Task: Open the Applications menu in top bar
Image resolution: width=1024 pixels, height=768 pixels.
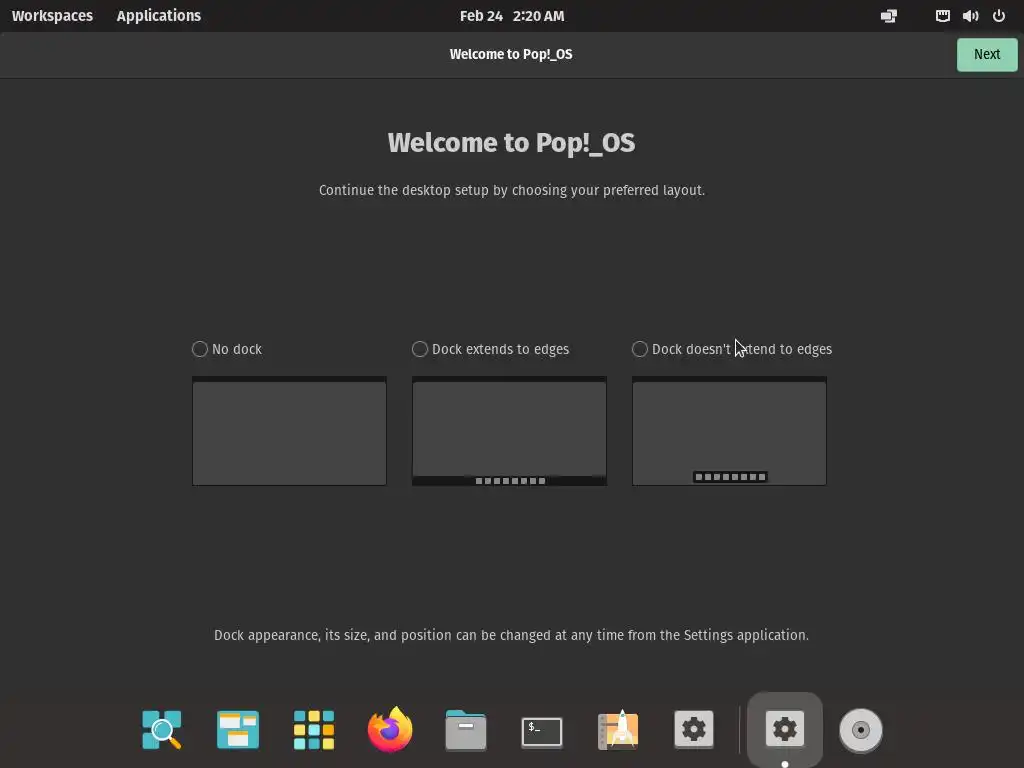Action: [x=159, y=16]
